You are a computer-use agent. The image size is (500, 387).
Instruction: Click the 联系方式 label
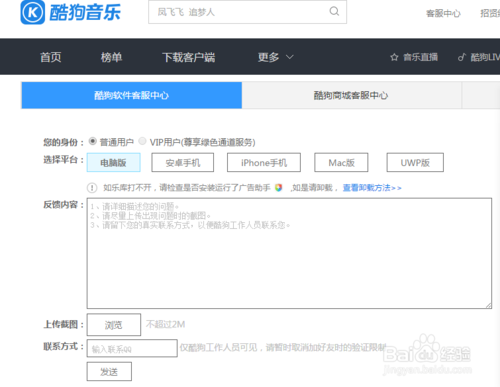tap(63, 346)
